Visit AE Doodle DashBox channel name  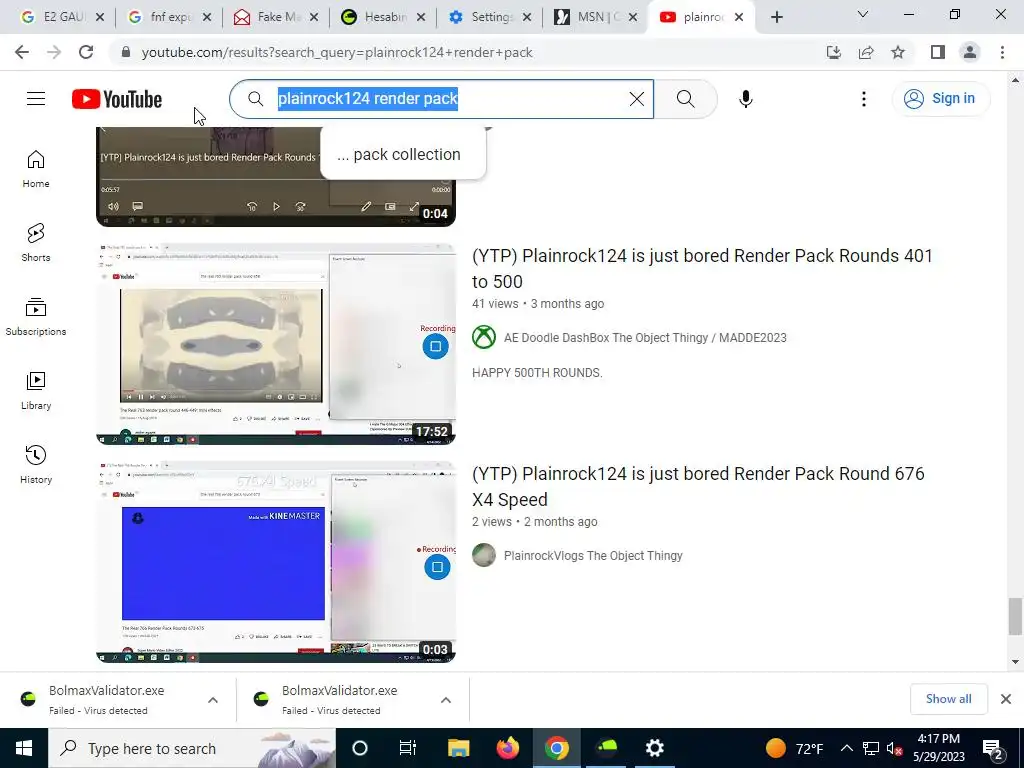(645, 338)
